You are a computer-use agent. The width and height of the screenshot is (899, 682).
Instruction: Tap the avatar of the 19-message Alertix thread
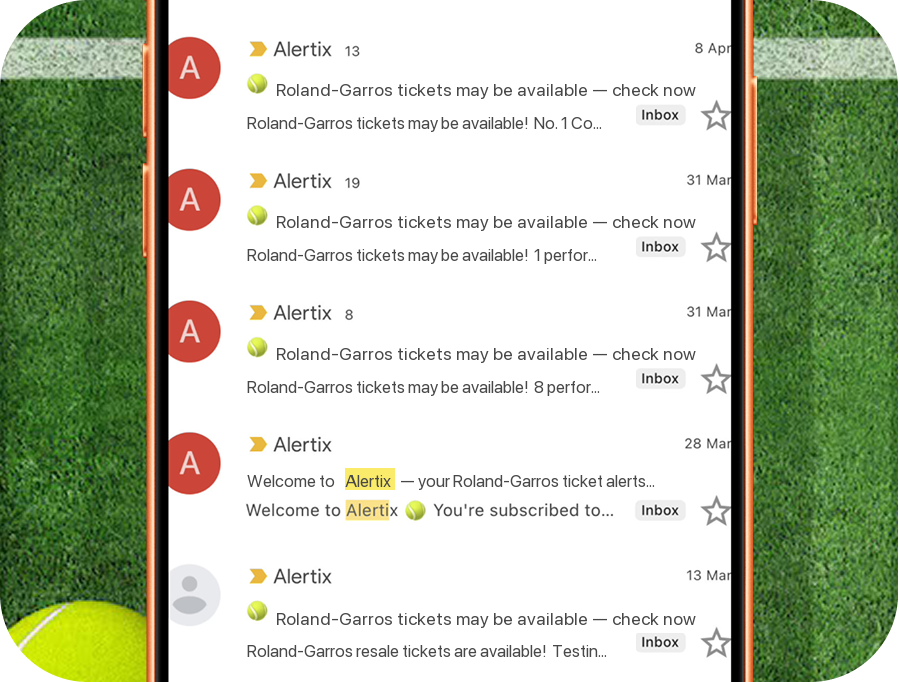190,200
